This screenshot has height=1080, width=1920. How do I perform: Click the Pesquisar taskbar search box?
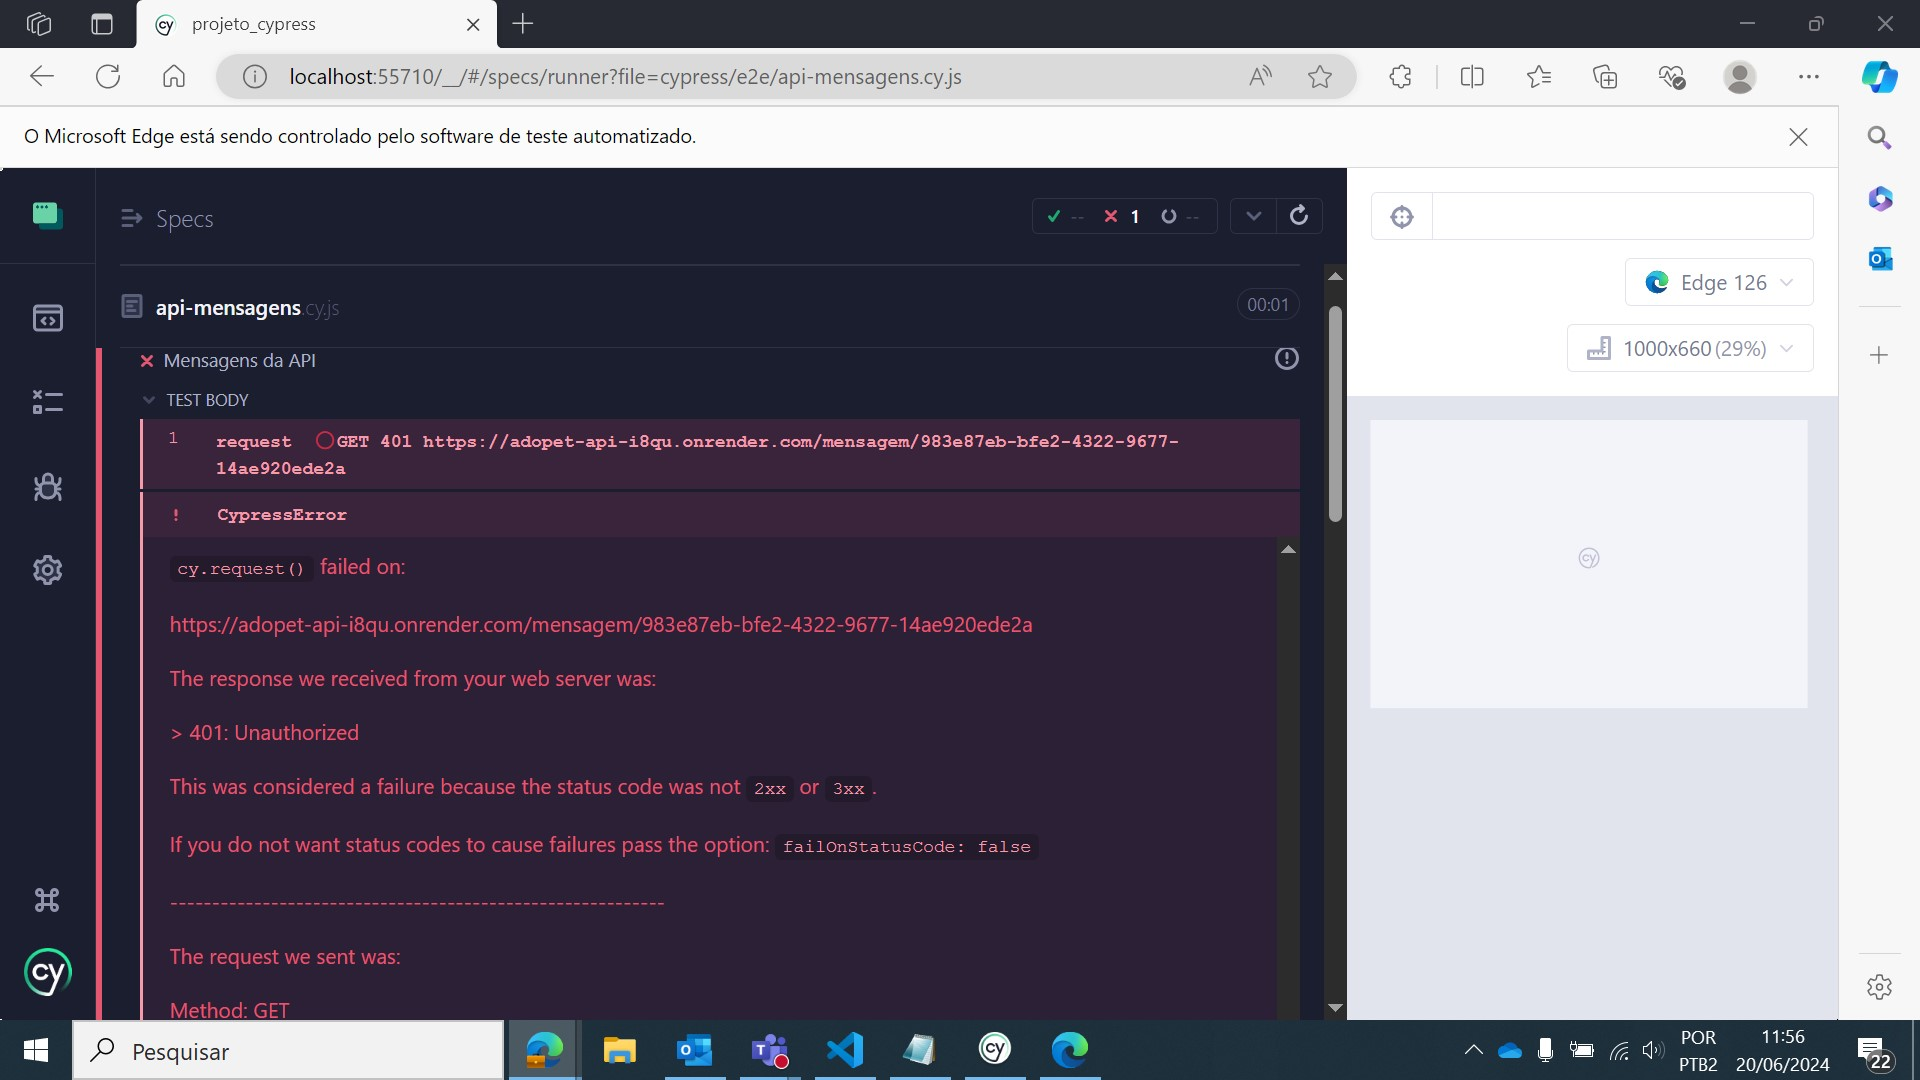[288, 1051]
